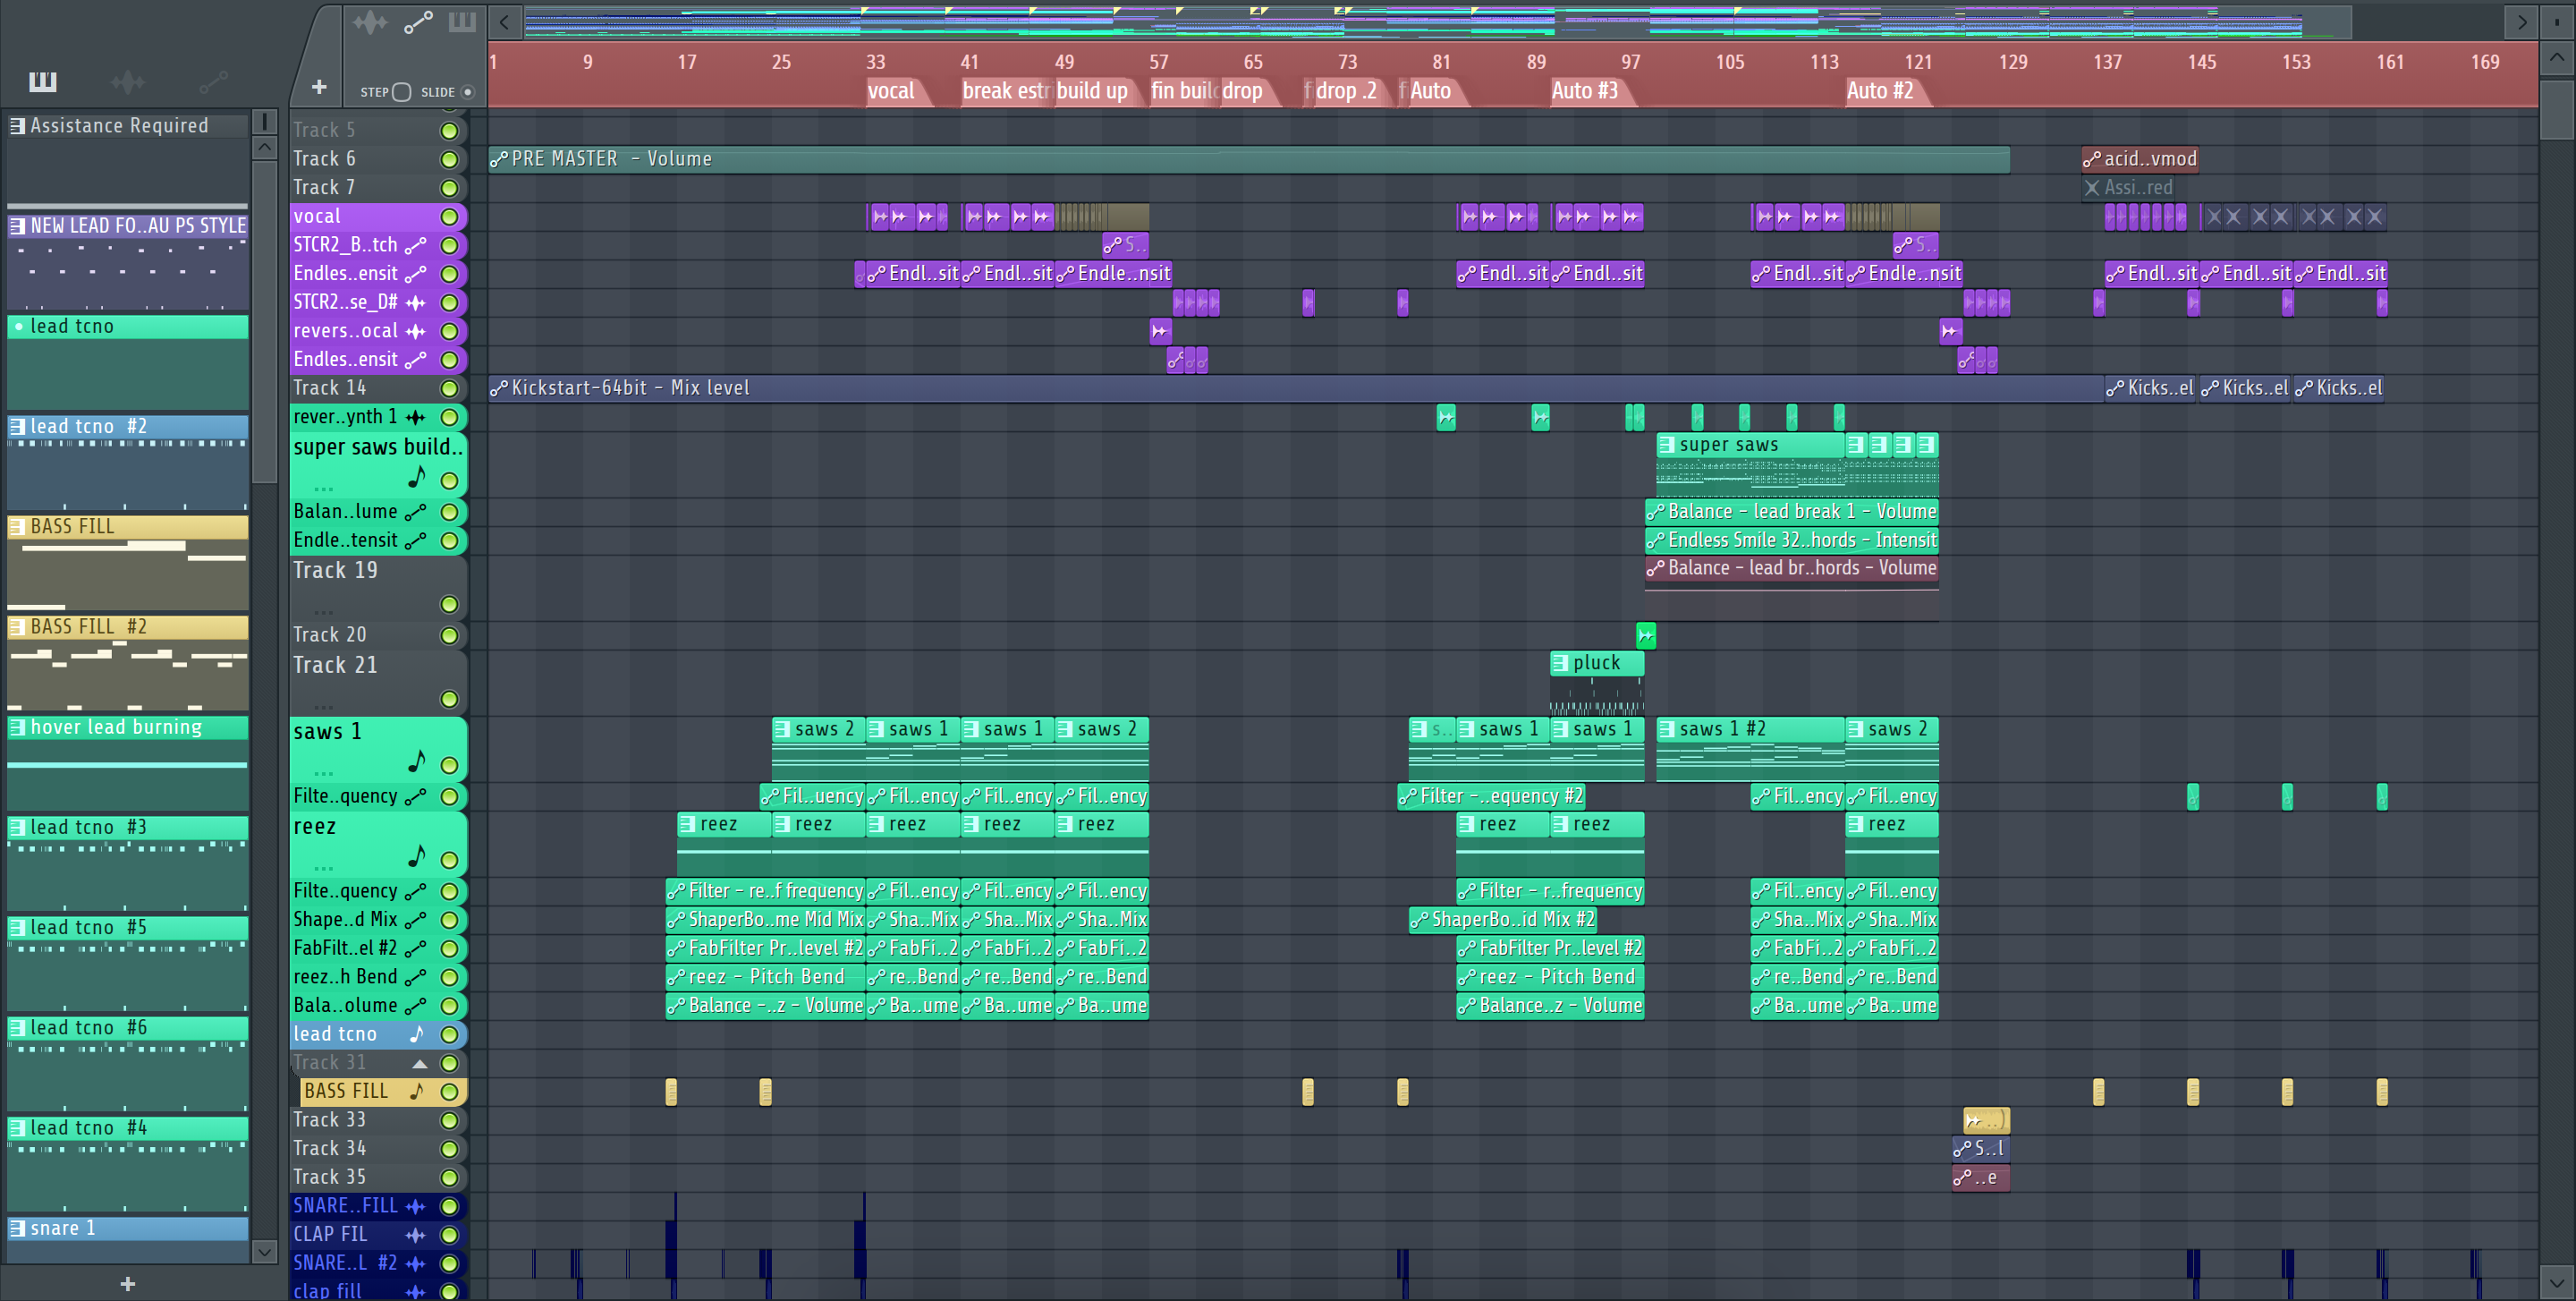Click the pattern clip focus piano icon in playlist header

click(462, 21)
